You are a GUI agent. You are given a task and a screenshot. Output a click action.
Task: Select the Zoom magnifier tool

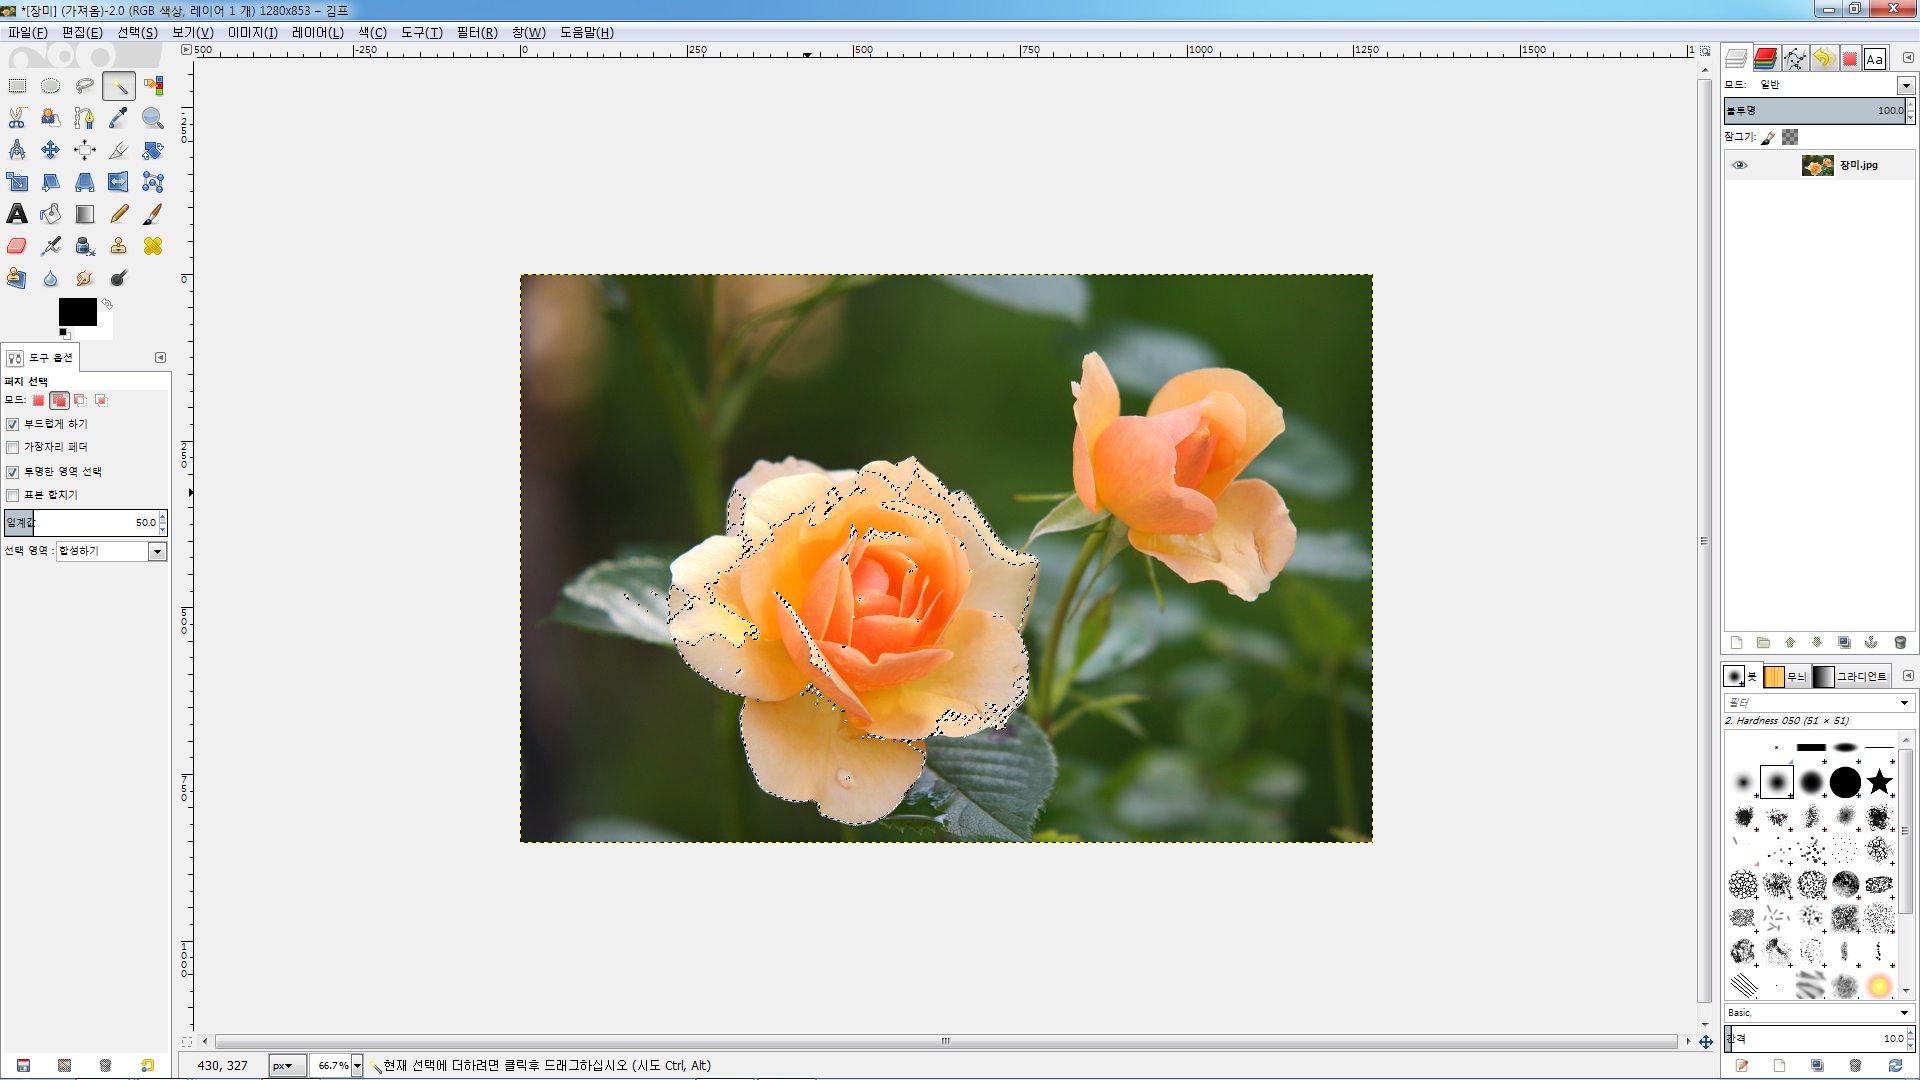coord(153,118)
